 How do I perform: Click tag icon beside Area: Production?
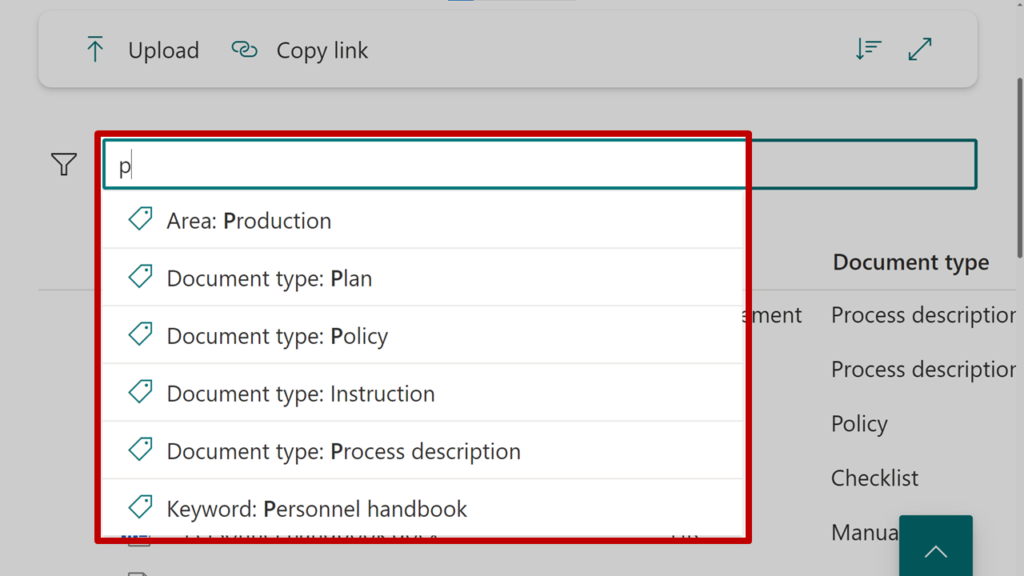(141, 220)
